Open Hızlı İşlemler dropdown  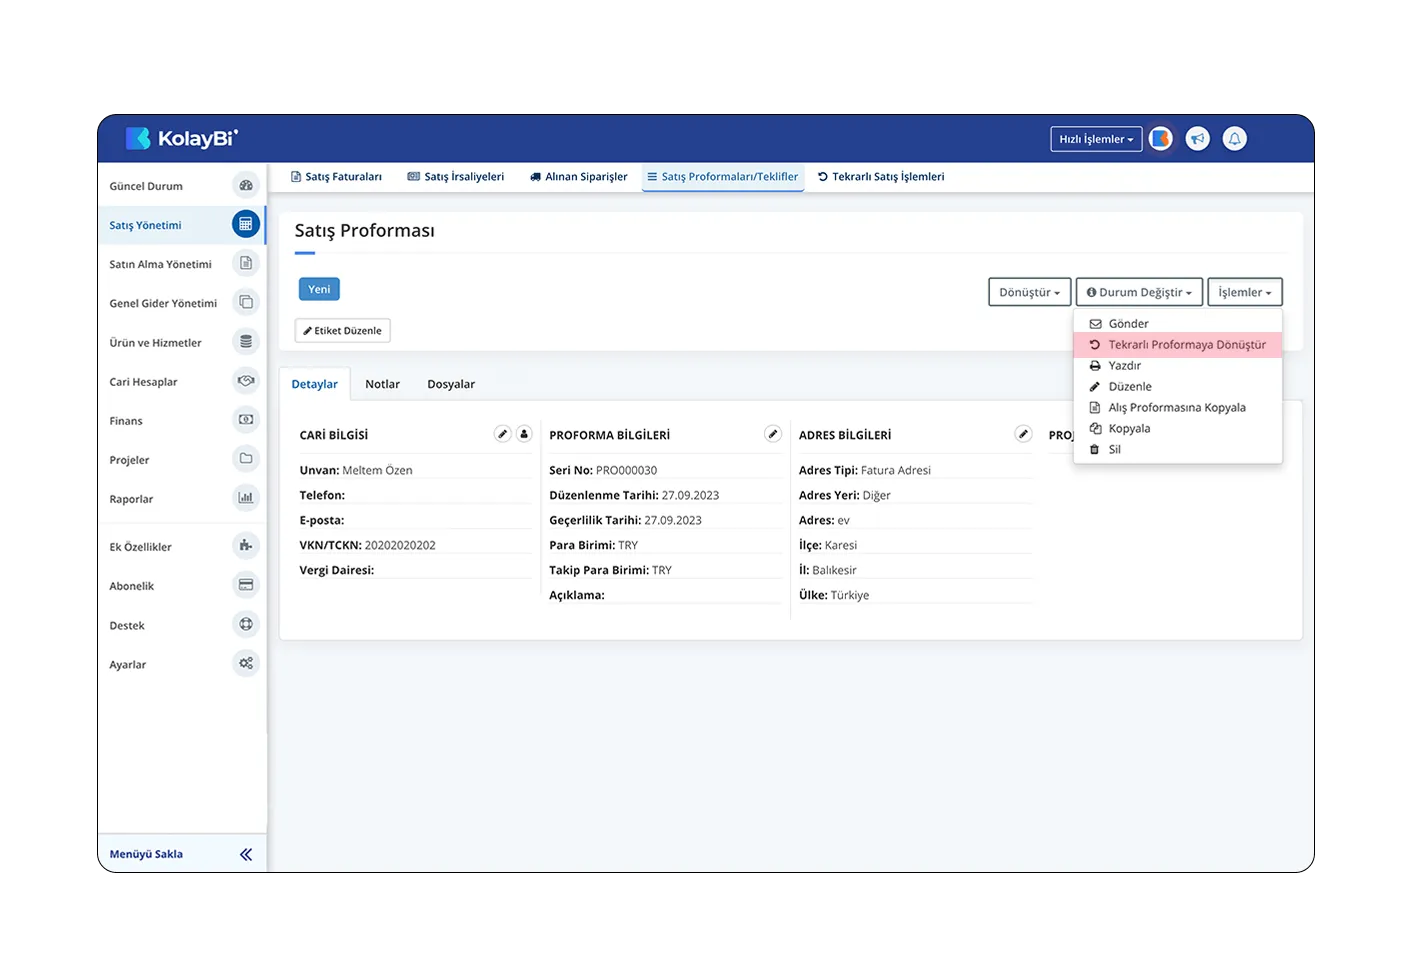pos(1096,139)
